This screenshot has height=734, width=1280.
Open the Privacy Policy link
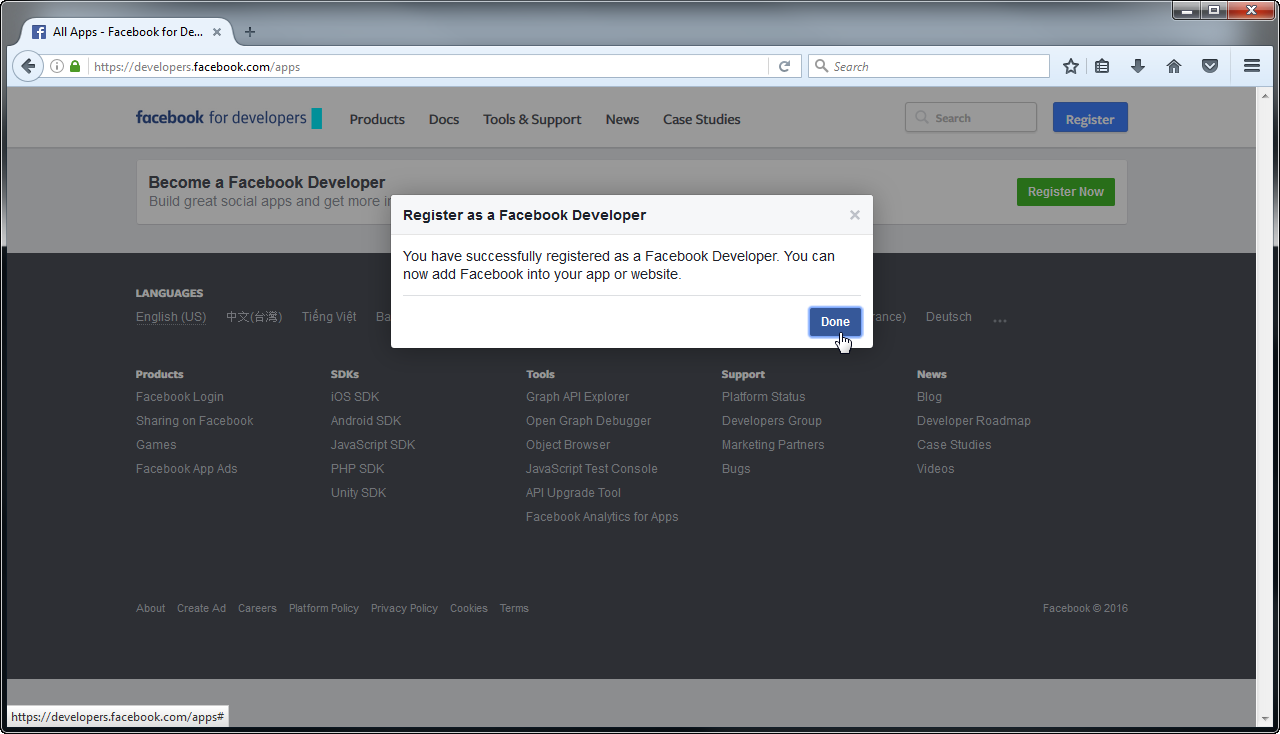404,608
